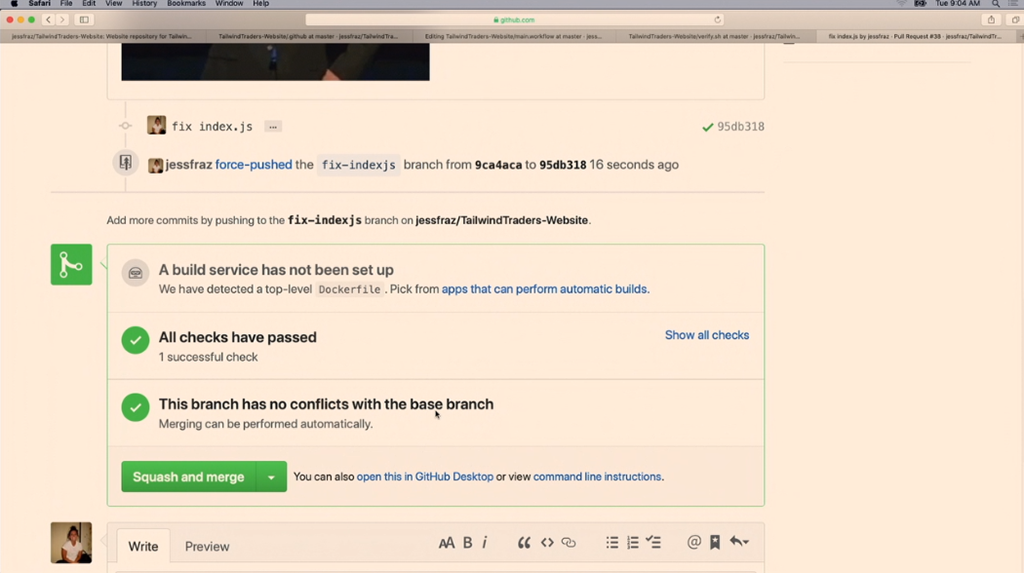1024x573 pixels.
Task: Open the Help menu
Action: 261,3
